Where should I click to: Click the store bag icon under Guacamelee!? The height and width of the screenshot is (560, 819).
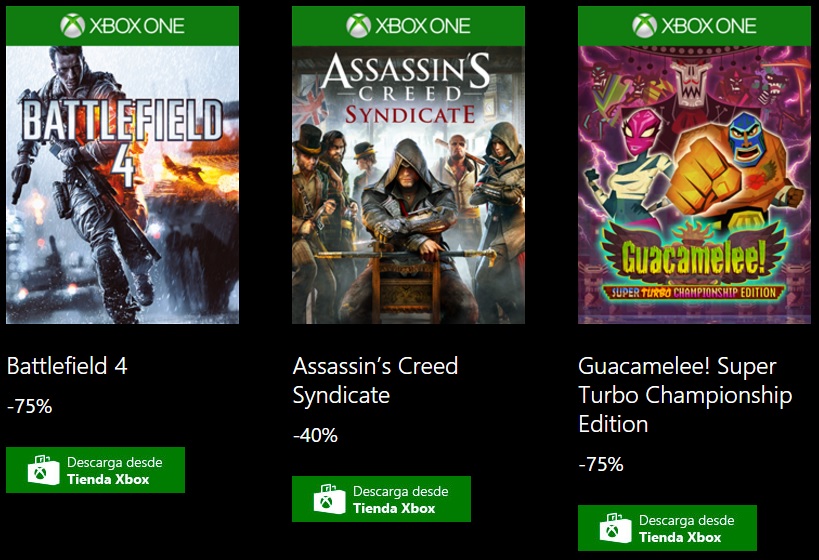click(615, 528)
